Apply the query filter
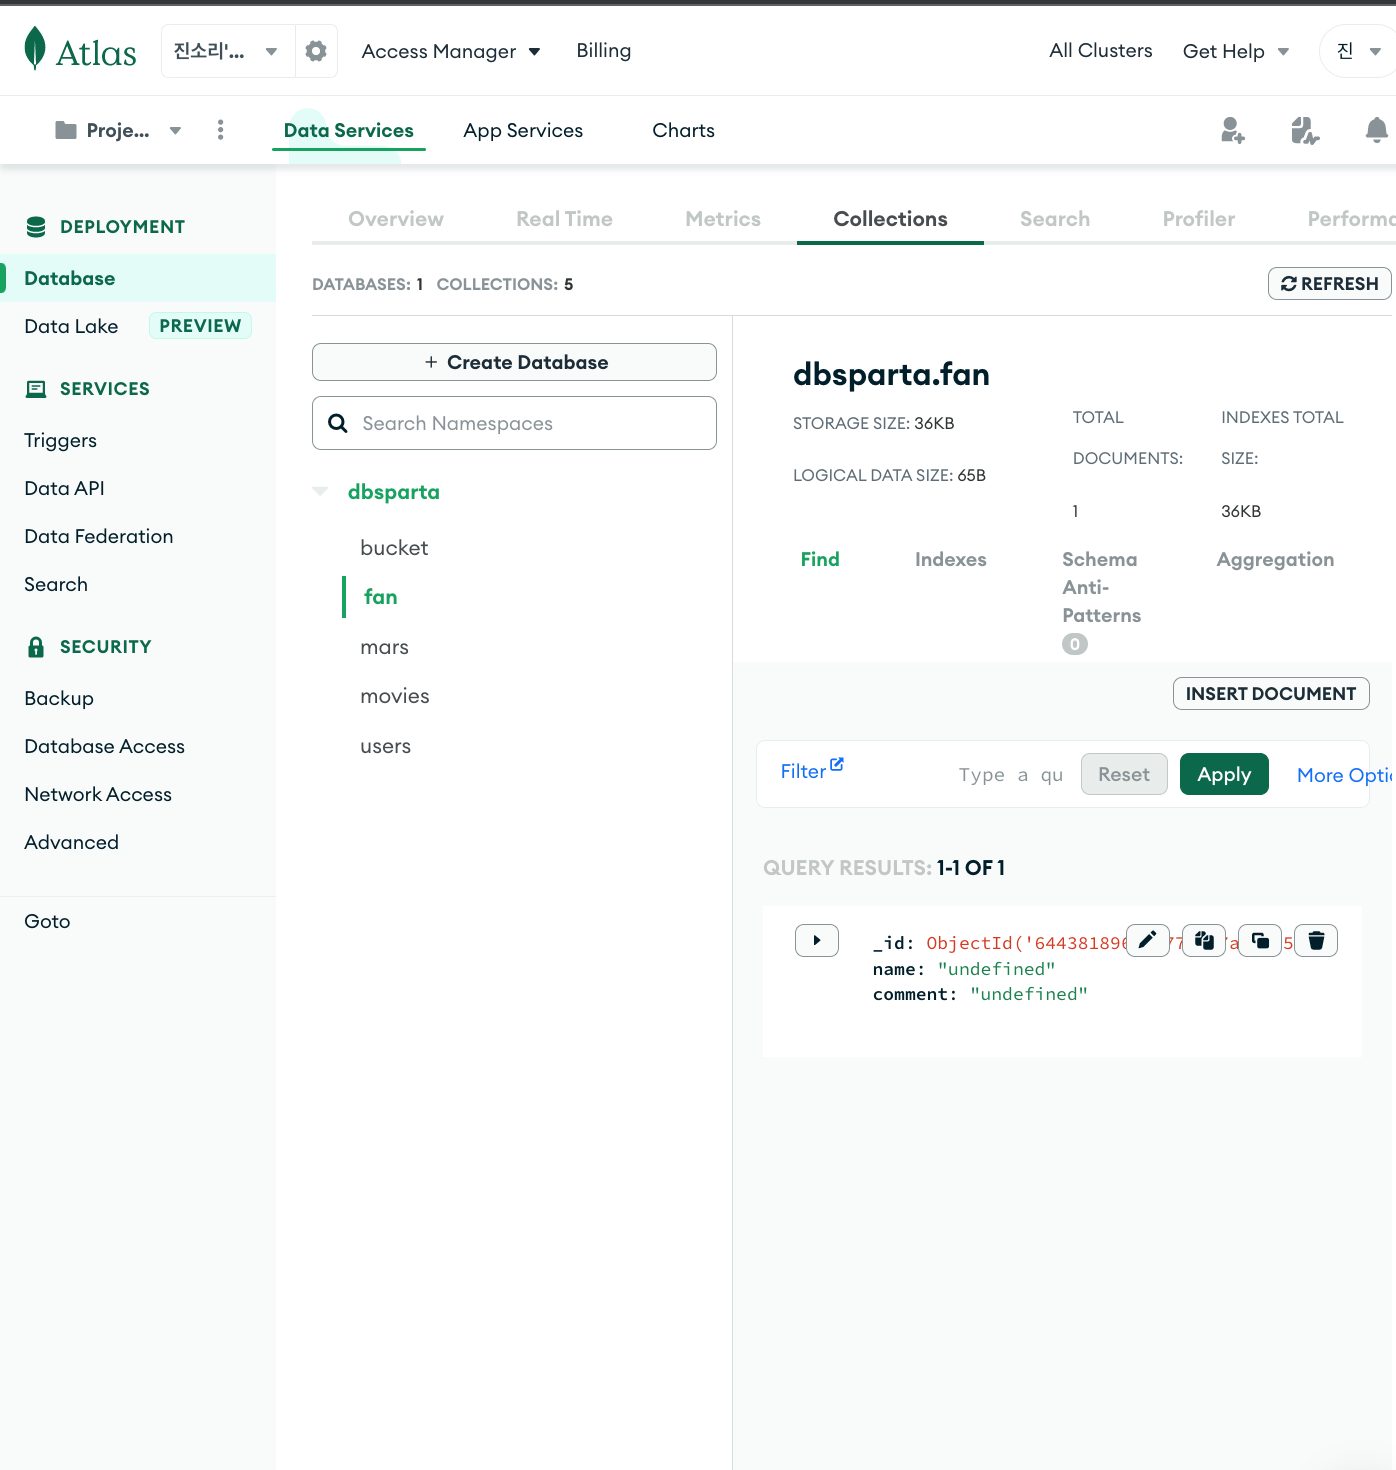The height and width of the screenshot is (1470, 1396). pos(1224,774)
